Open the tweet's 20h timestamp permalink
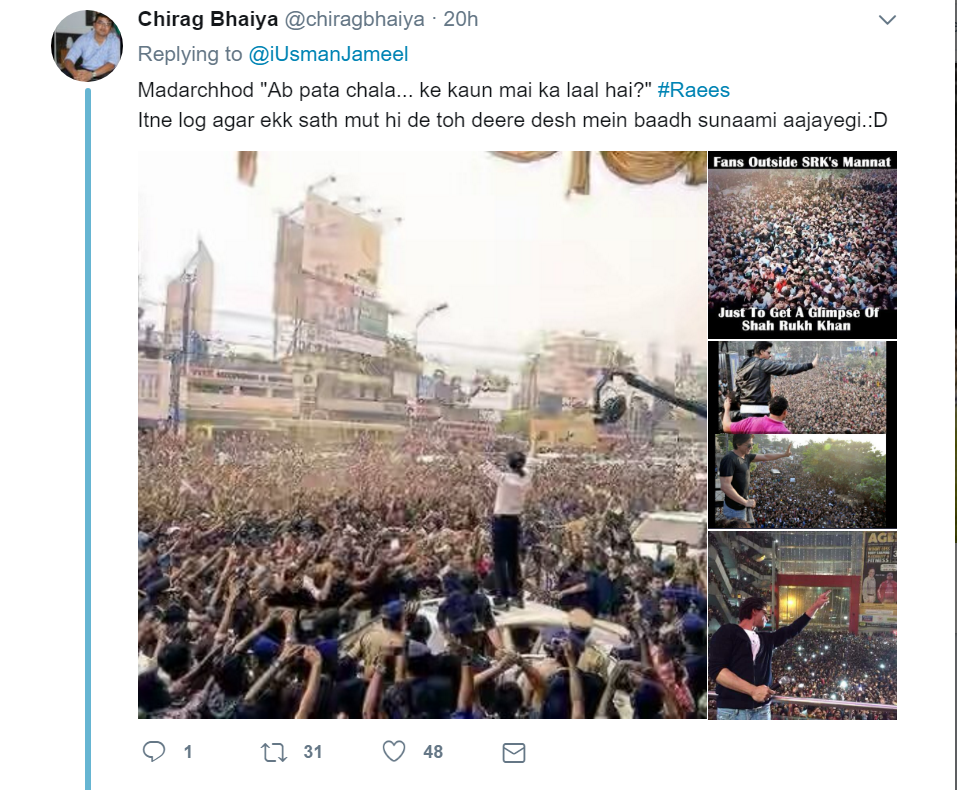Image resolution: width=957 pixels, height=790 pixels. click(x=461, y=19)
